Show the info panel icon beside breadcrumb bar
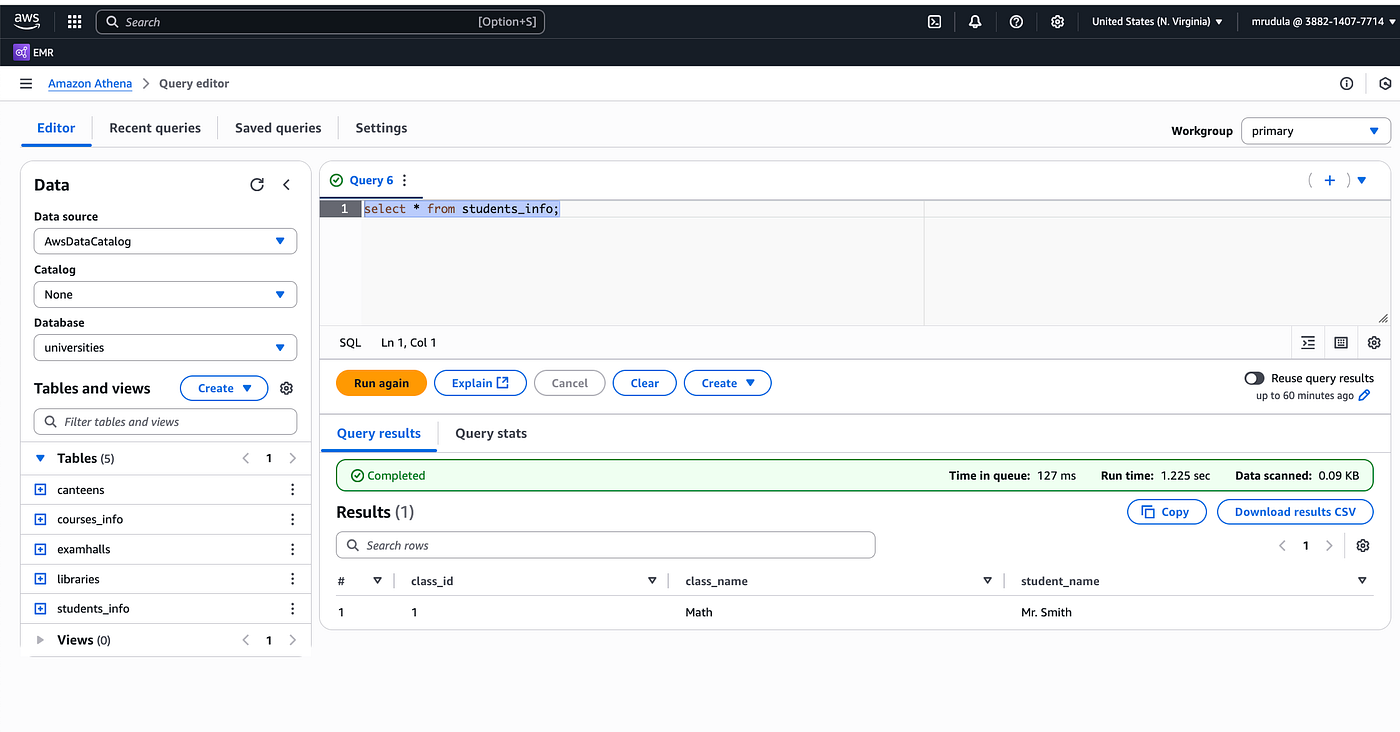 (1347, 84)
